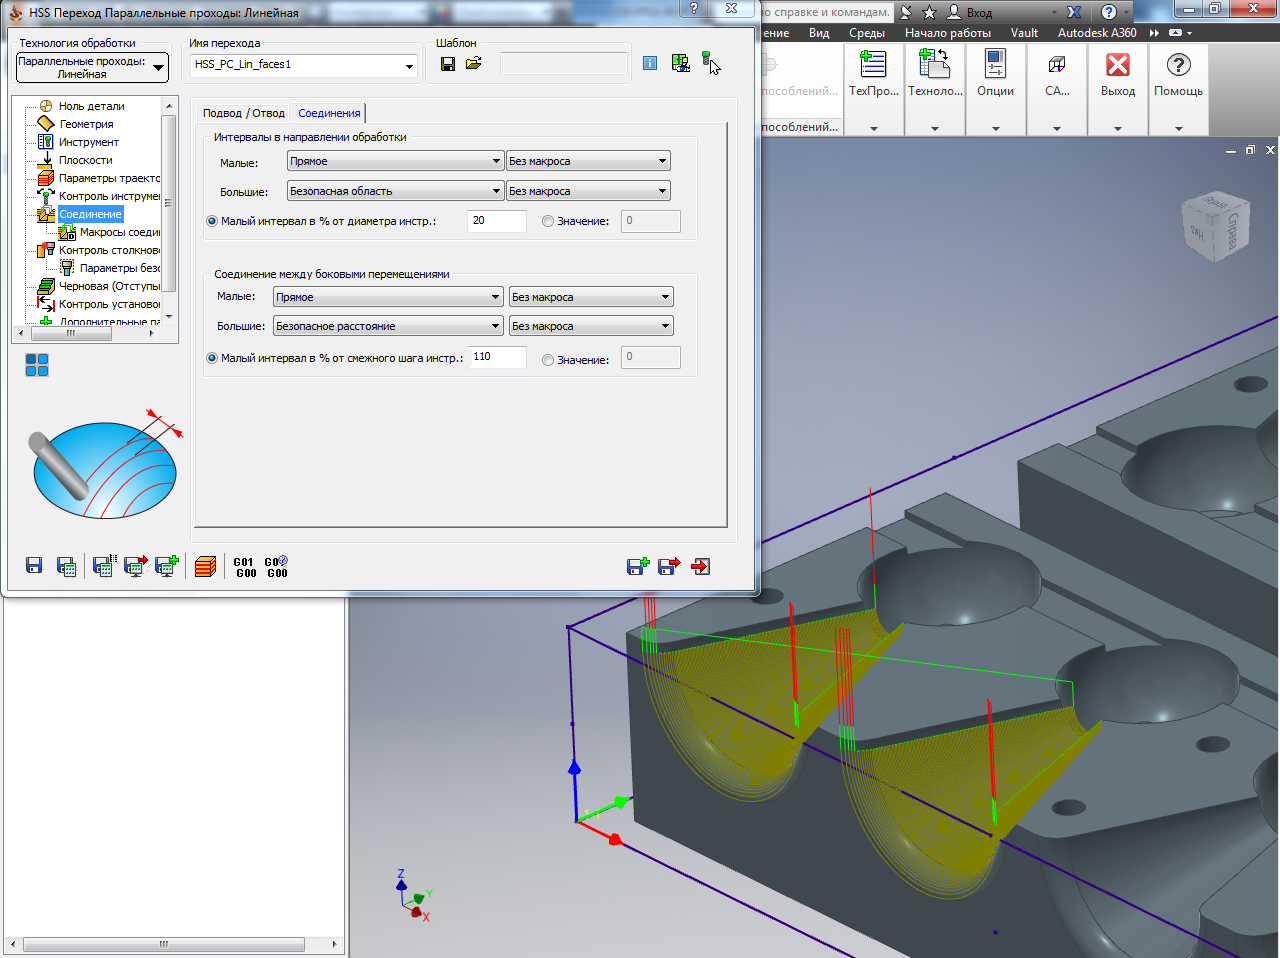
Task: Click the red exit arrow icon
Action: 701,566
